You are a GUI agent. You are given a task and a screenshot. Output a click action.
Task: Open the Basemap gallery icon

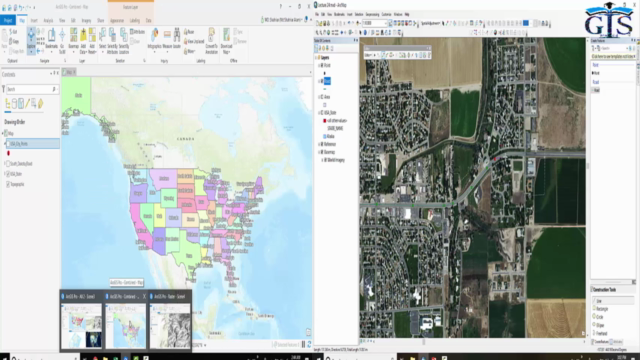coord(73,36)
